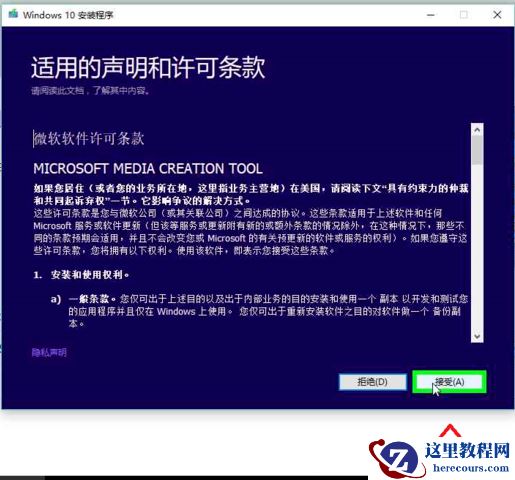
Task: Minimize the Windows 10 安装程序 window
Action: (x=431, y=15)
